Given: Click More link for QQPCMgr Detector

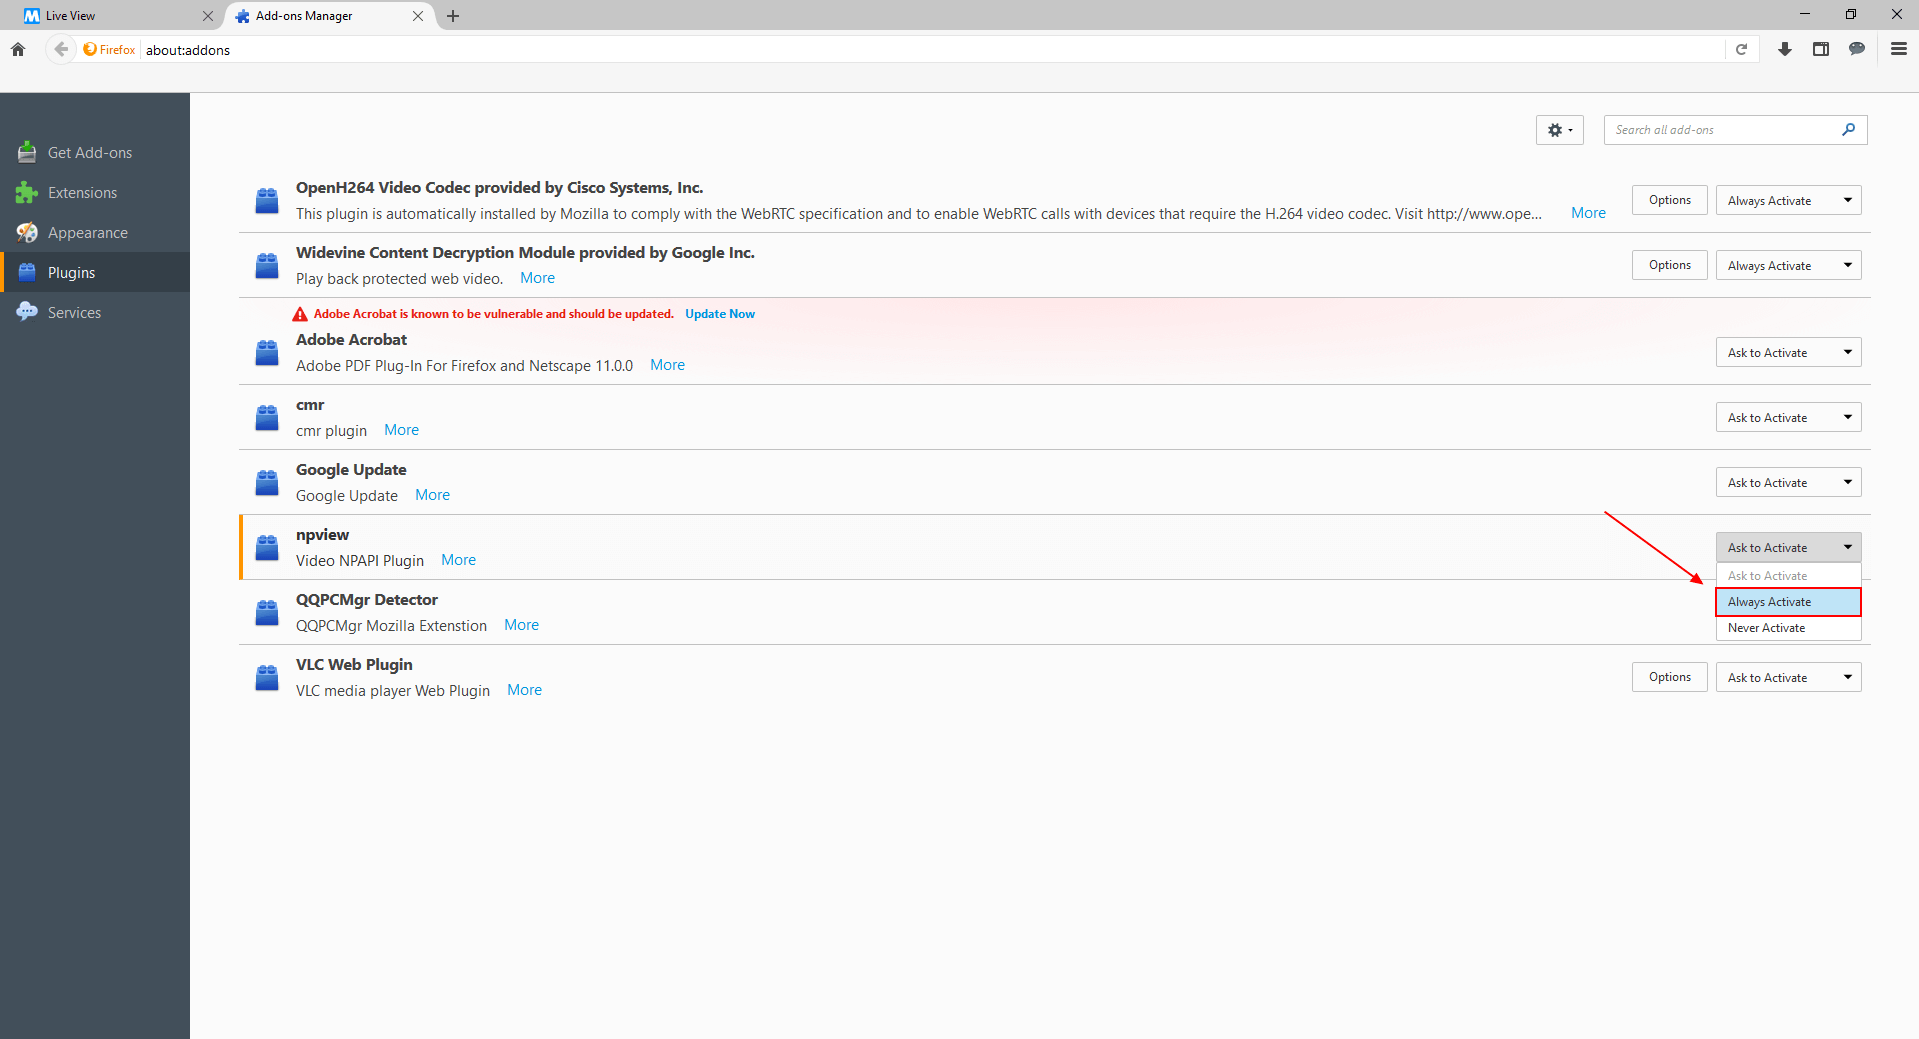Looking at the screenshot, I should tap(521, 625).
